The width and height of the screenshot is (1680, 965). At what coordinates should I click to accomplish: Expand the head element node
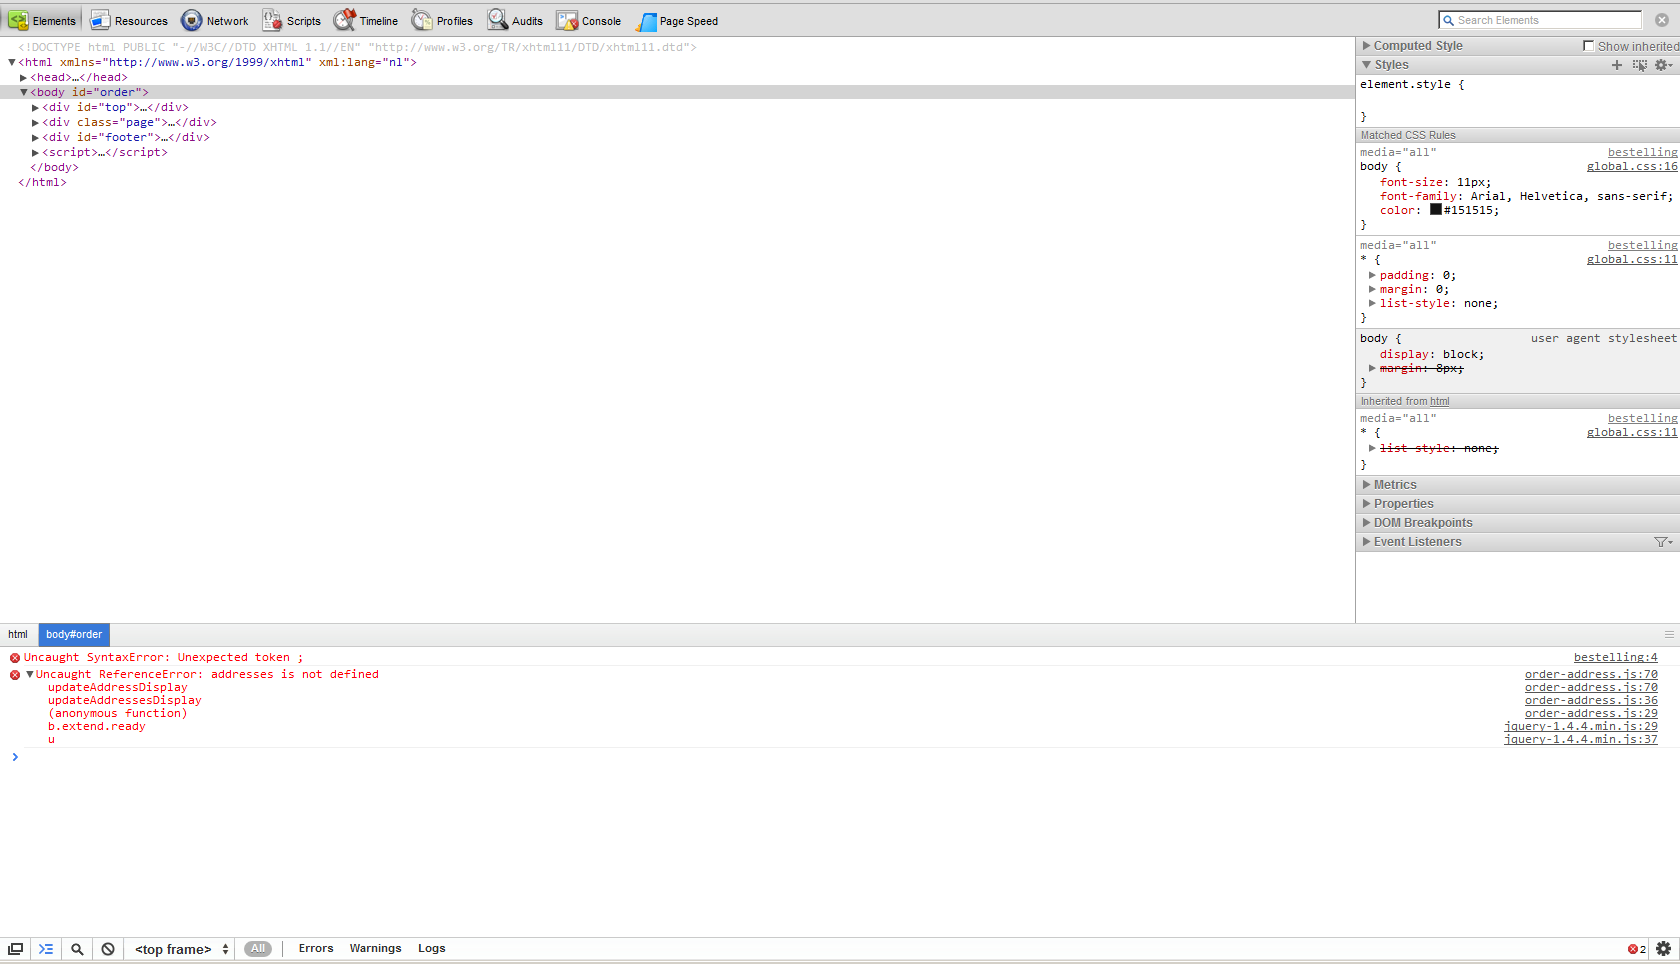point(23,77)
